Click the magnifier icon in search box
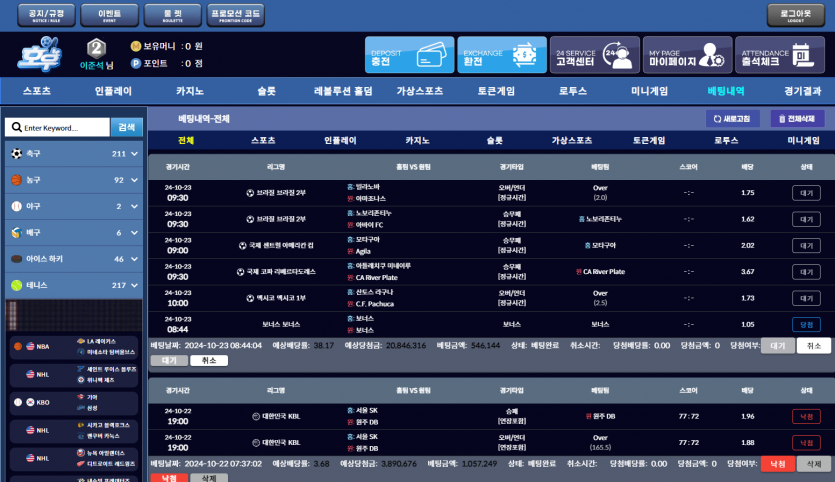The height and width of the screenshot is (482, 835). pyautogui.click(x=17, y=127)
